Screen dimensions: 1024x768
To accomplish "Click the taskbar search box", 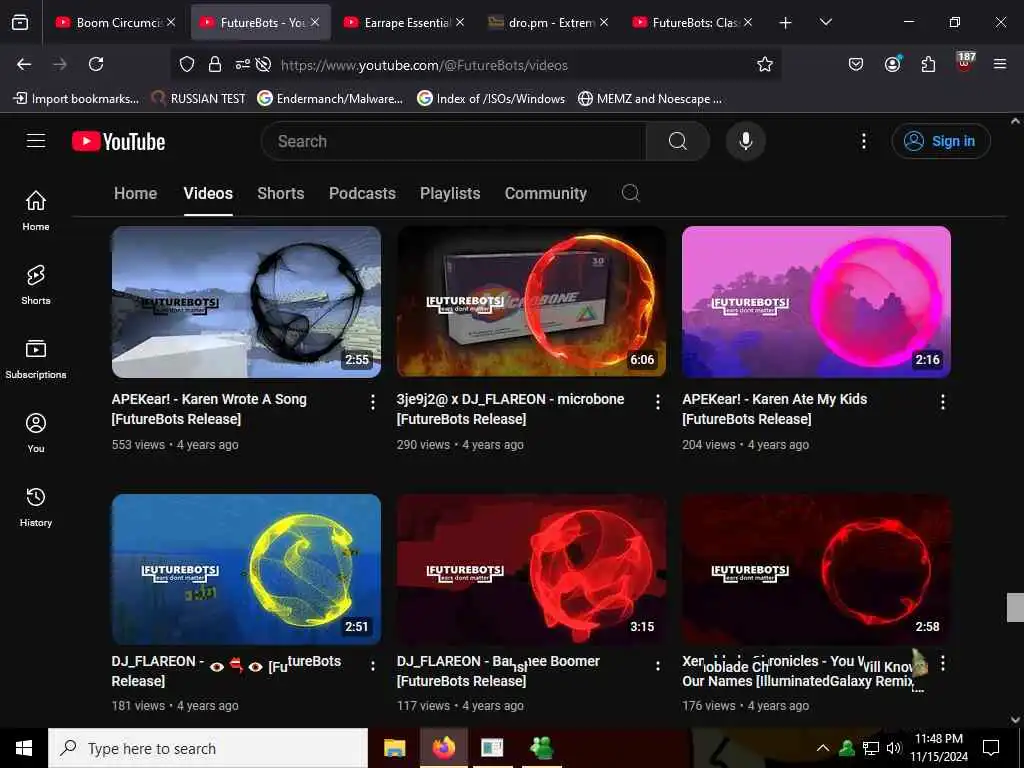I will (208, 748).
